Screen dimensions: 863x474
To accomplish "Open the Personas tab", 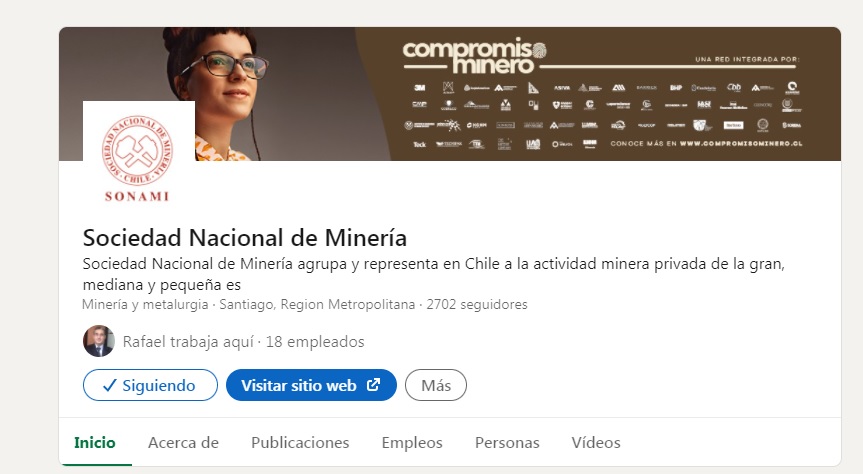I will coord(507,443).
